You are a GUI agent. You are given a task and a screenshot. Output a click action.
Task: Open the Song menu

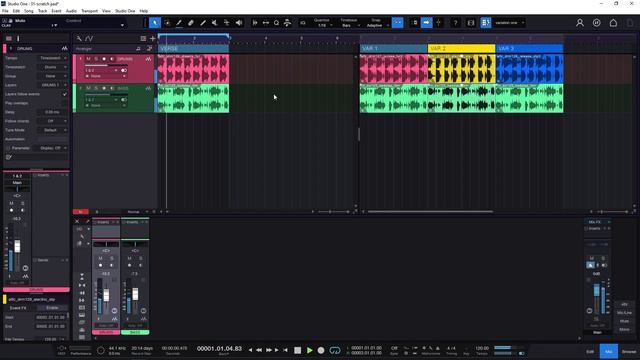click(29, 11)
